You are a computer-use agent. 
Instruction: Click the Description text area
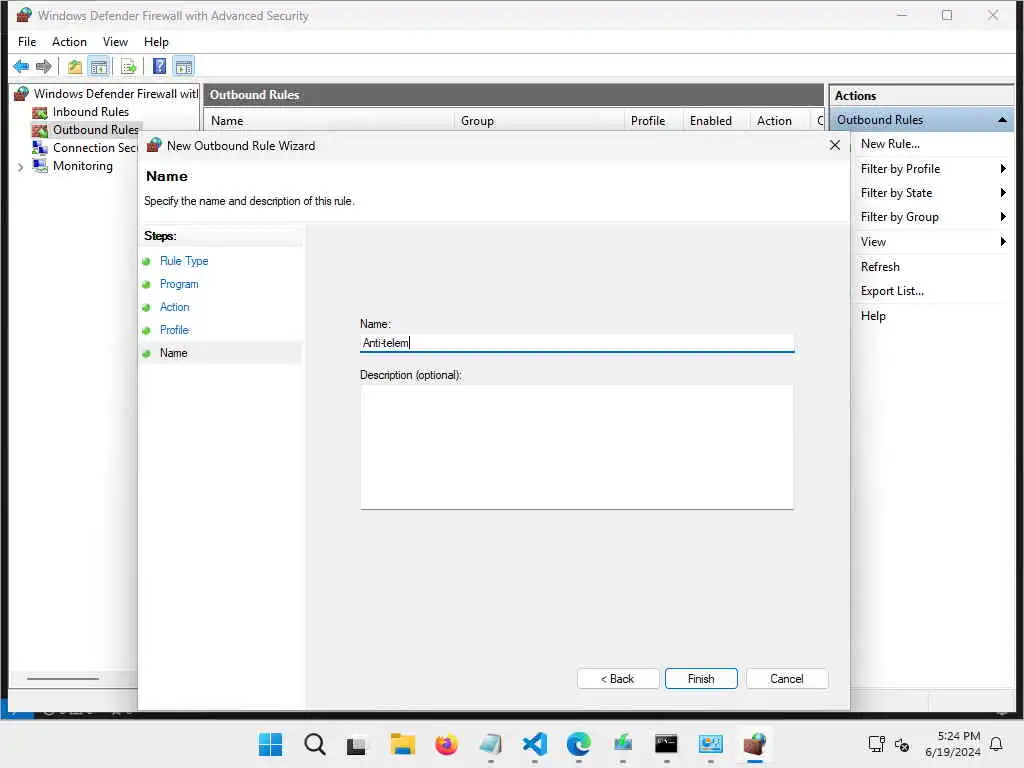[x=577, y=447]
